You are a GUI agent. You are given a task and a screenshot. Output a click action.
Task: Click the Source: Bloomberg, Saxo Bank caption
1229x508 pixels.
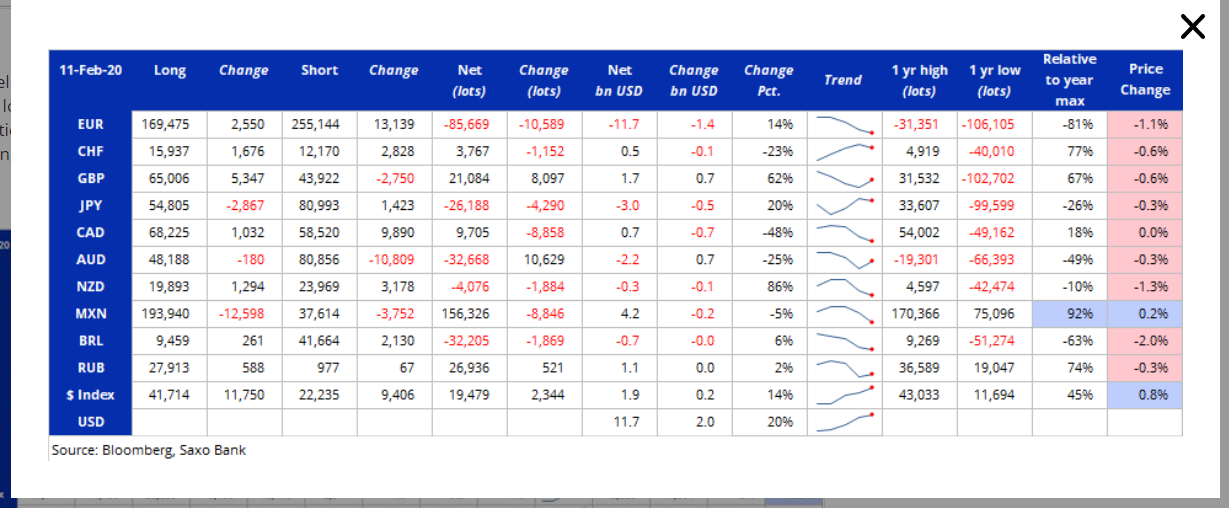[148, 450]
